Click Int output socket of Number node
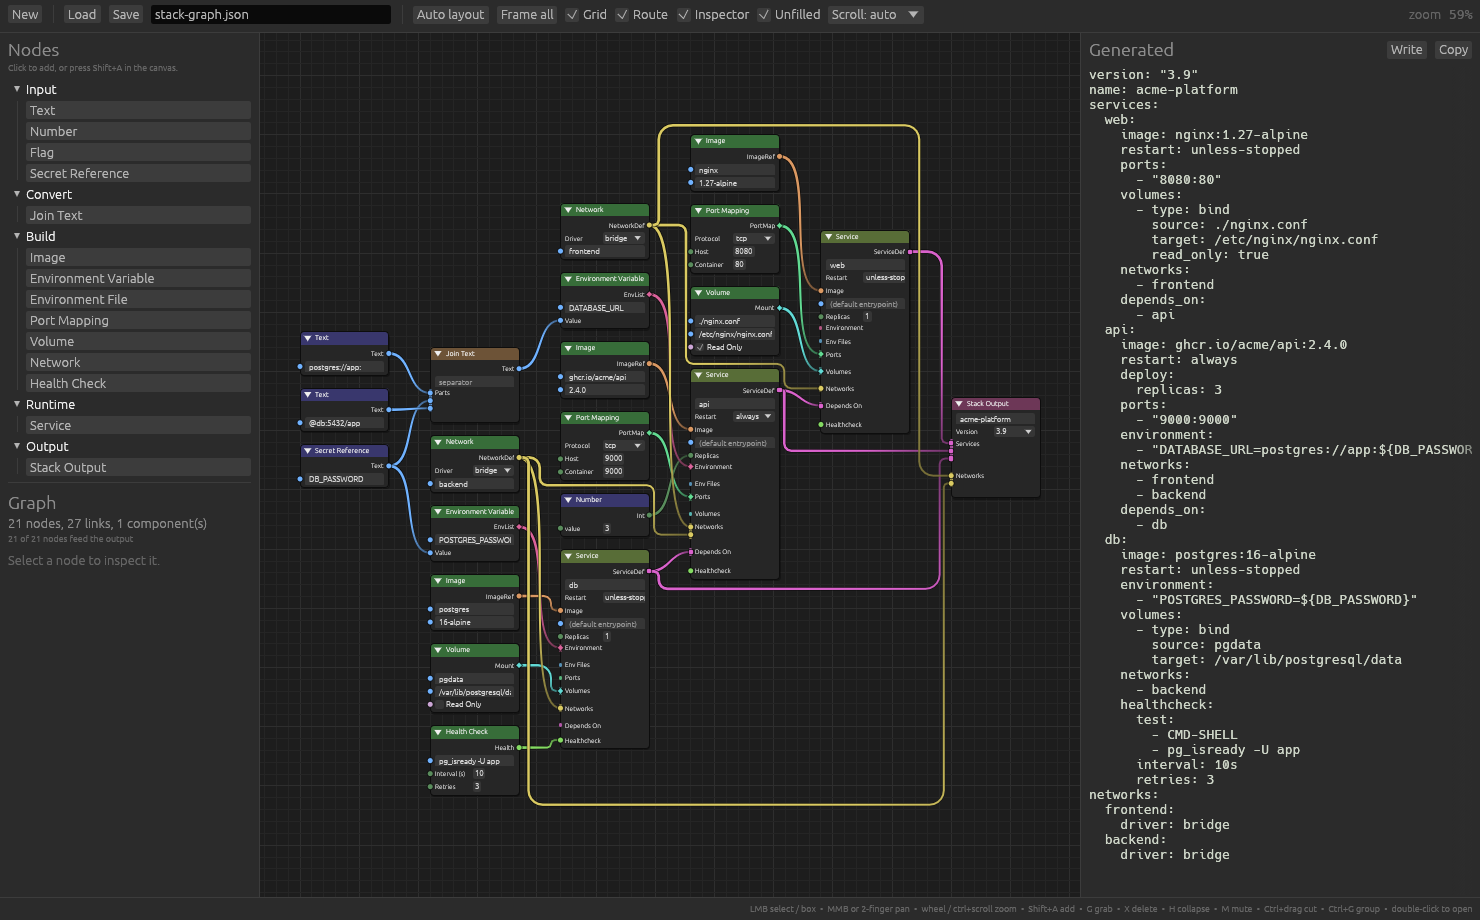 tap(650, 516)
